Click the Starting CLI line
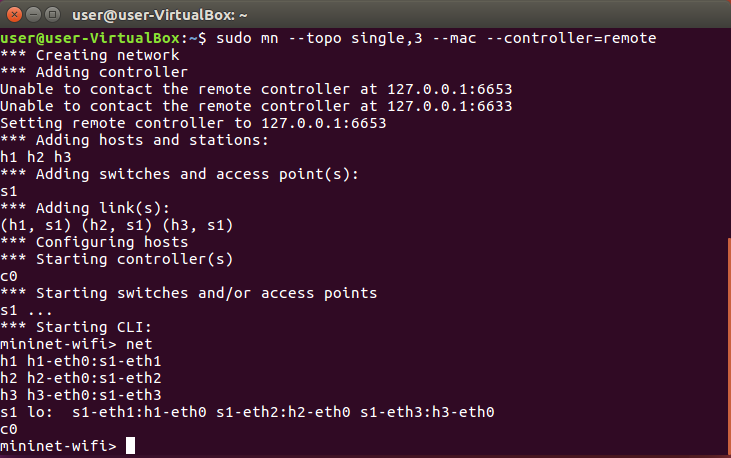Viewport: 731px width, 458px height. pyautogui.click(x=76, y=327)
